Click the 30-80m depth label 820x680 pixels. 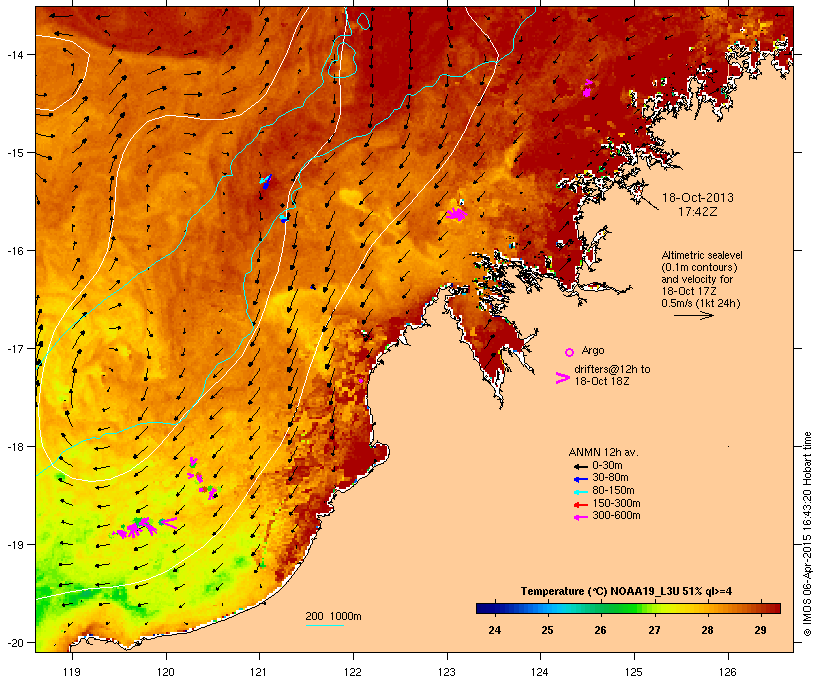pos(610,478)
